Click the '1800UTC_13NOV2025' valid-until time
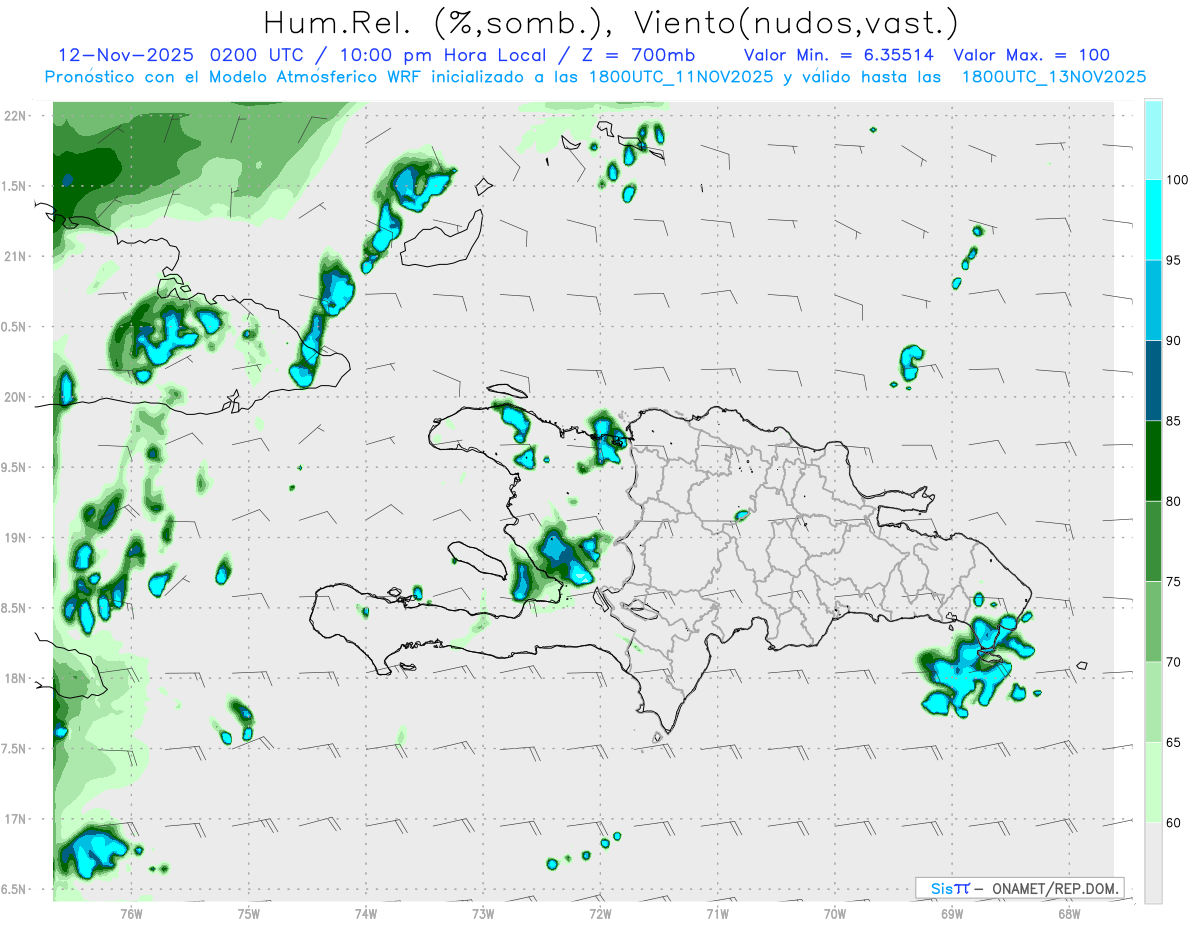1200x927 pixels. click(x=1053, y=77)
